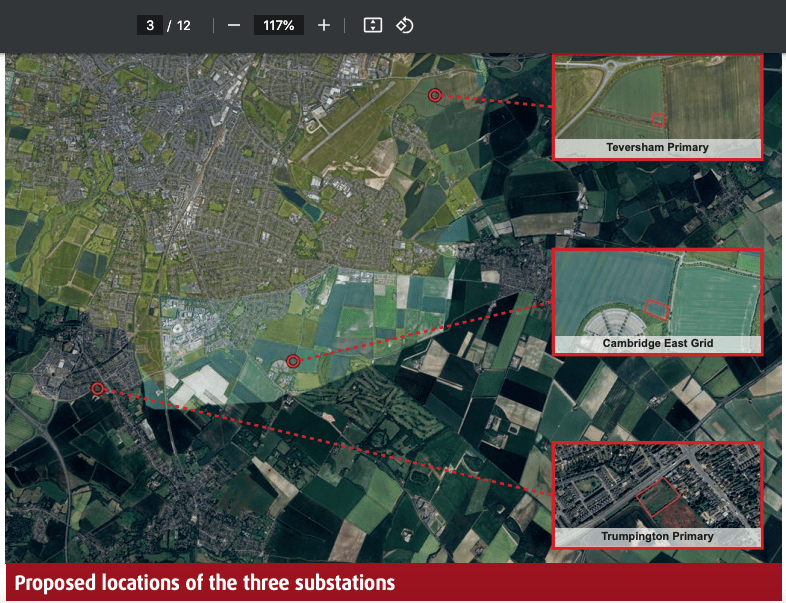
Task: Click the zoom out minus button
Action: click(x=234, y=25)
